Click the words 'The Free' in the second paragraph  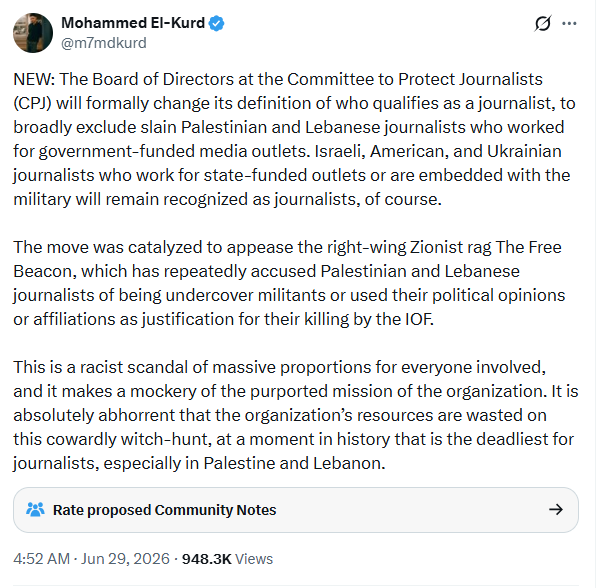click(528, 247)
